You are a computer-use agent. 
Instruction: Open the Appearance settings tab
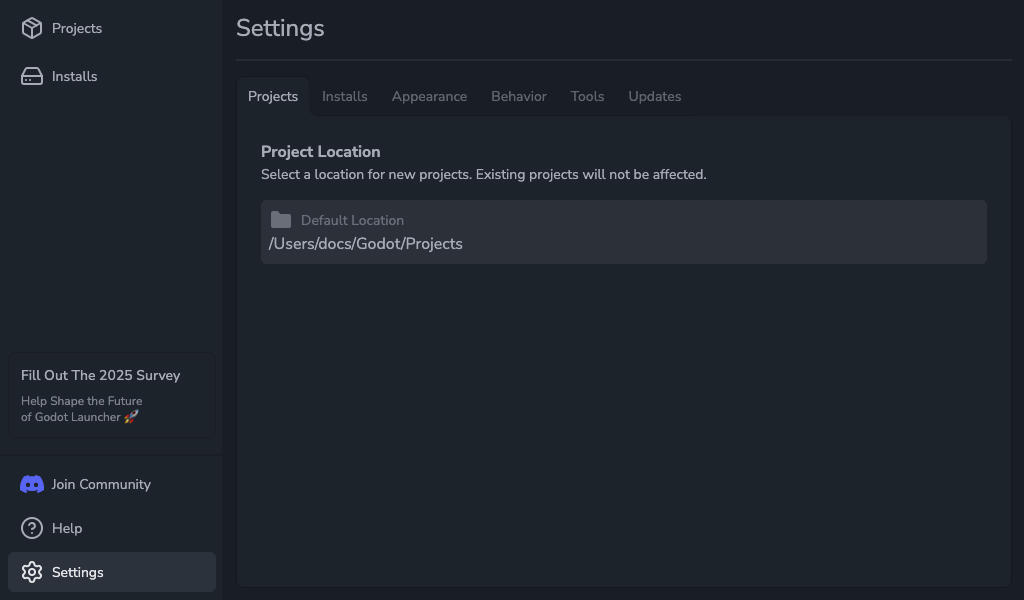pyautogui.click(x=429, y=96)
